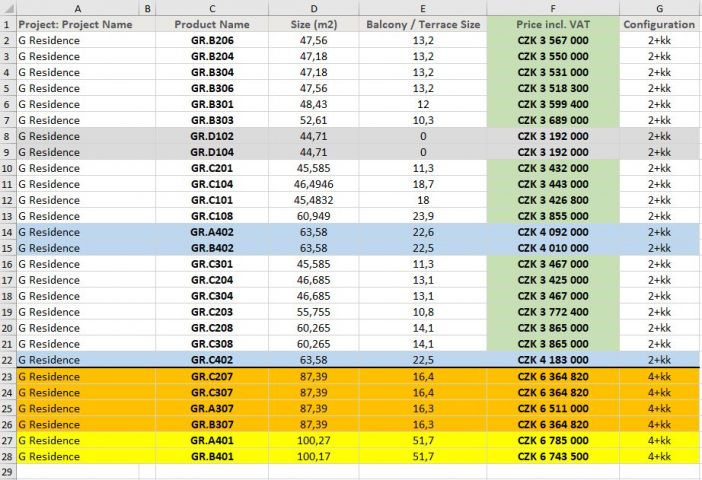702x480 pixels.
Task: Select column G header letter
Action: (x=659, y=8)
